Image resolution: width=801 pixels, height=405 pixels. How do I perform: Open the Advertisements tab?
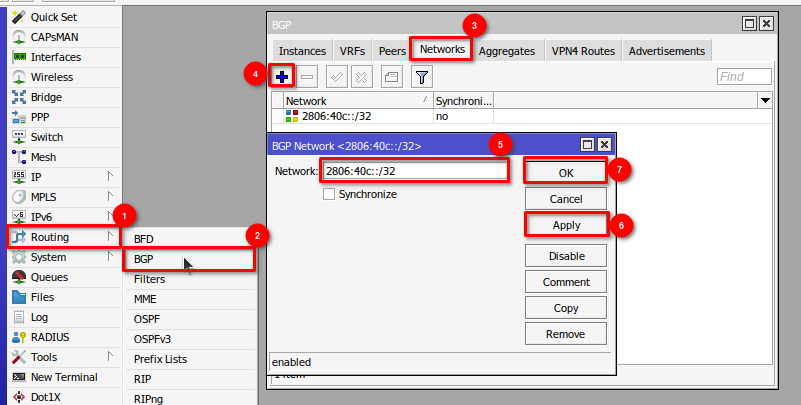667,50
